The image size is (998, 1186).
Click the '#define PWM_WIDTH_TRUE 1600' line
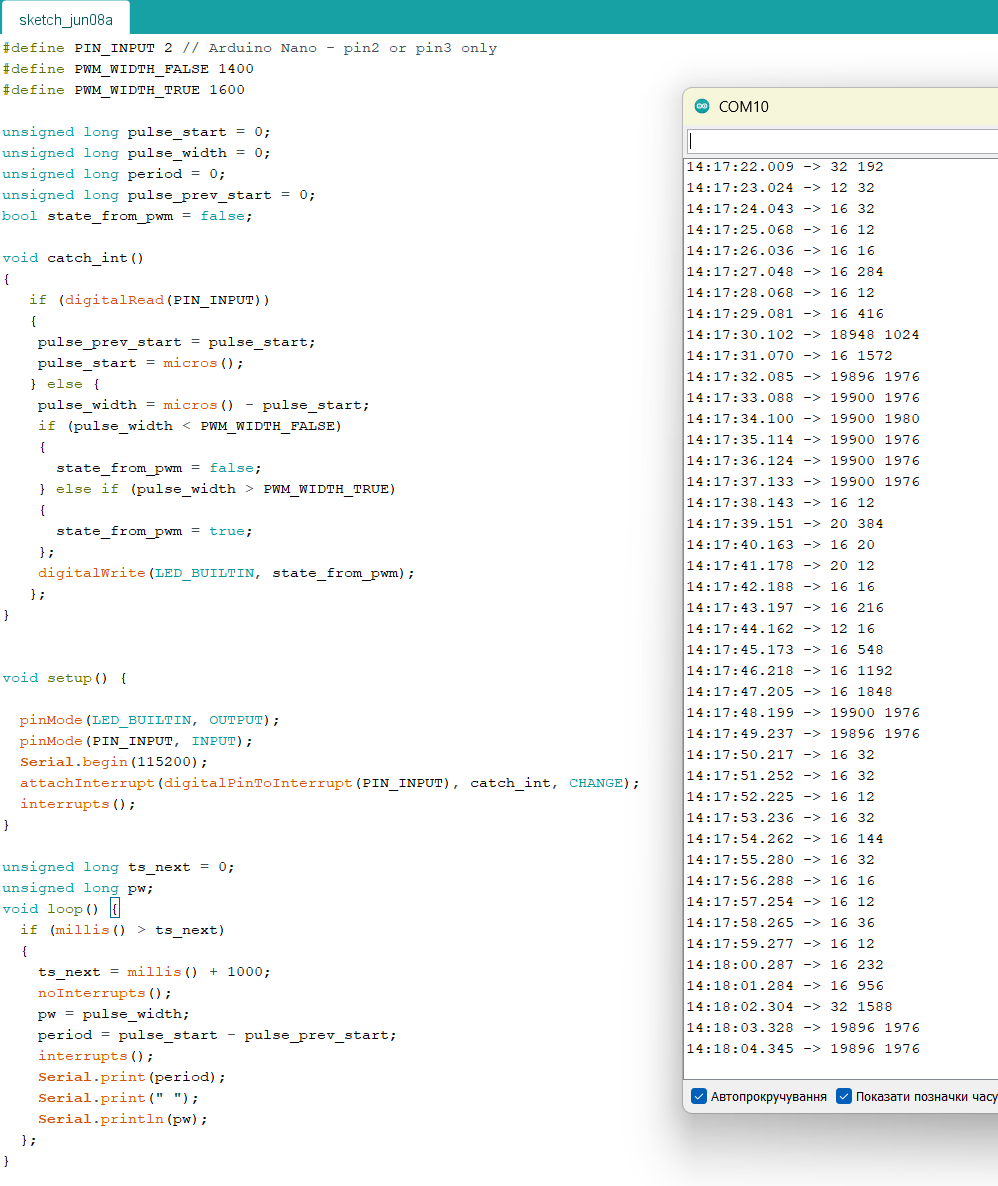(x=123, y=90)
